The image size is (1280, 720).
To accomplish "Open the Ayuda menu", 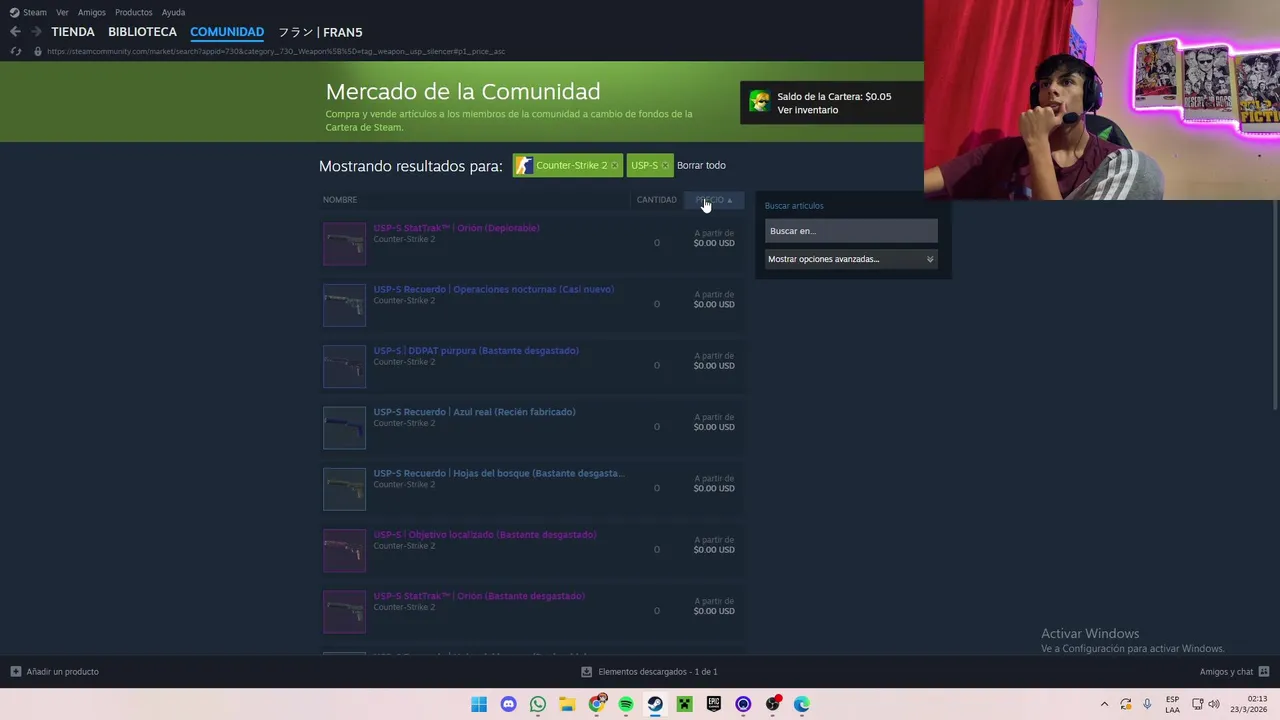I will [173, 12].
